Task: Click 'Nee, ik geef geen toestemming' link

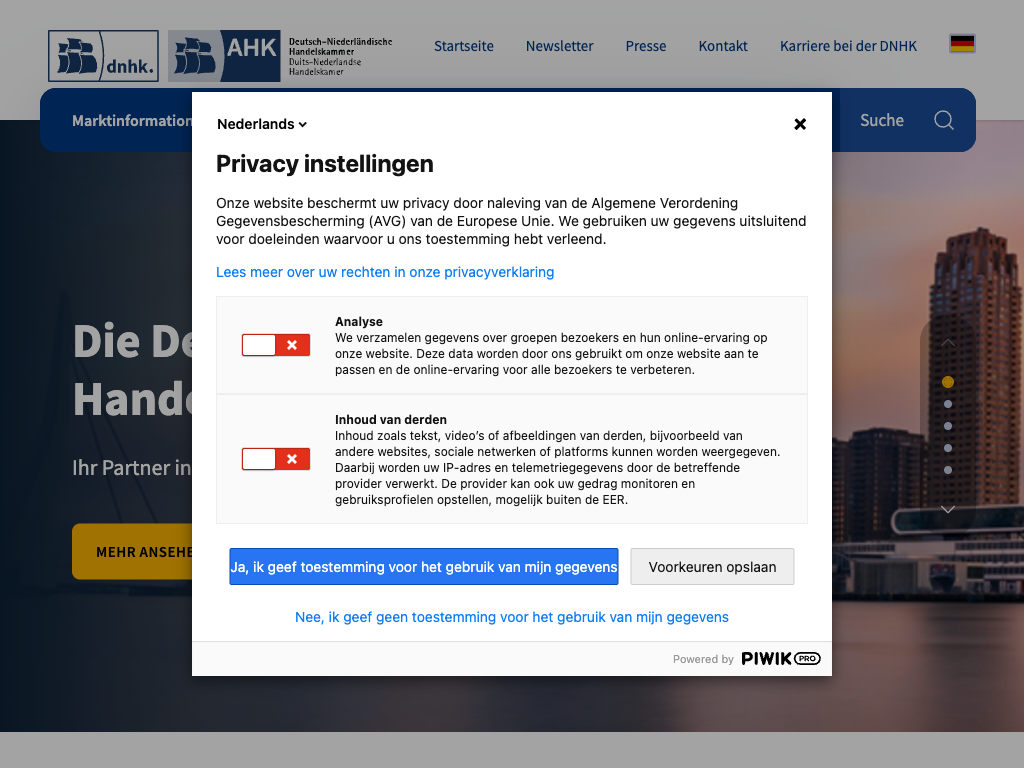Action: (511, 617)
